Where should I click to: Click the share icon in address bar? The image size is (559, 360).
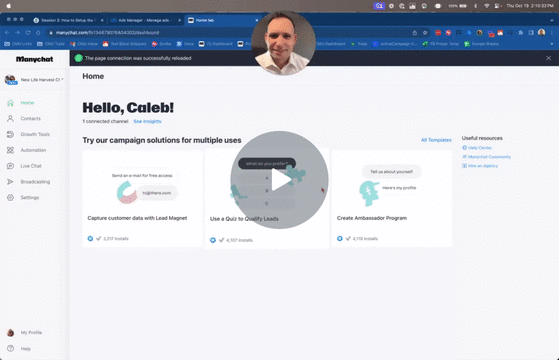415,32
